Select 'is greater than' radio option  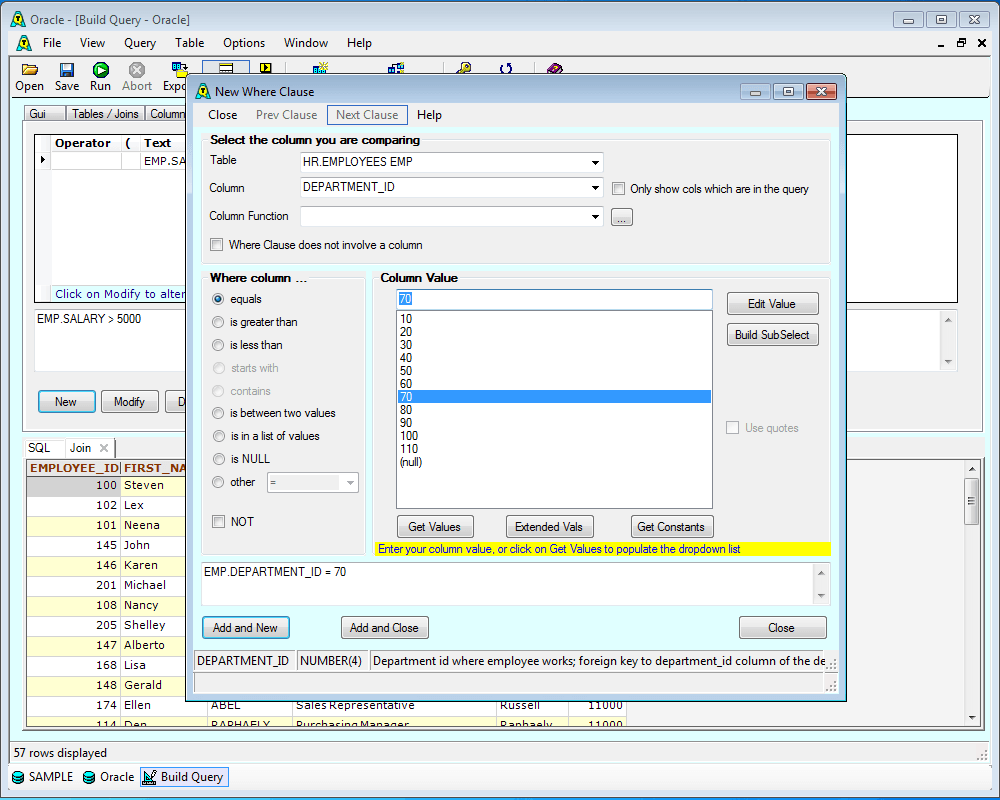[x=218, y=322]
